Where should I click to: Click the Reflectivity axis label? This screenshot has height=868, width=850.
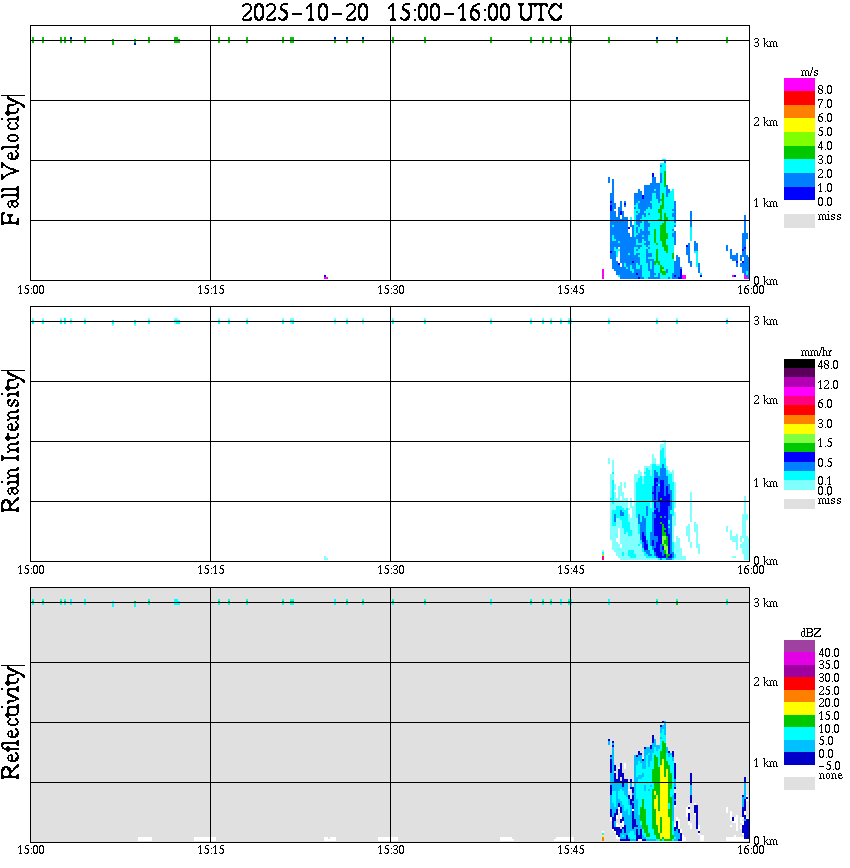point(12,722)
